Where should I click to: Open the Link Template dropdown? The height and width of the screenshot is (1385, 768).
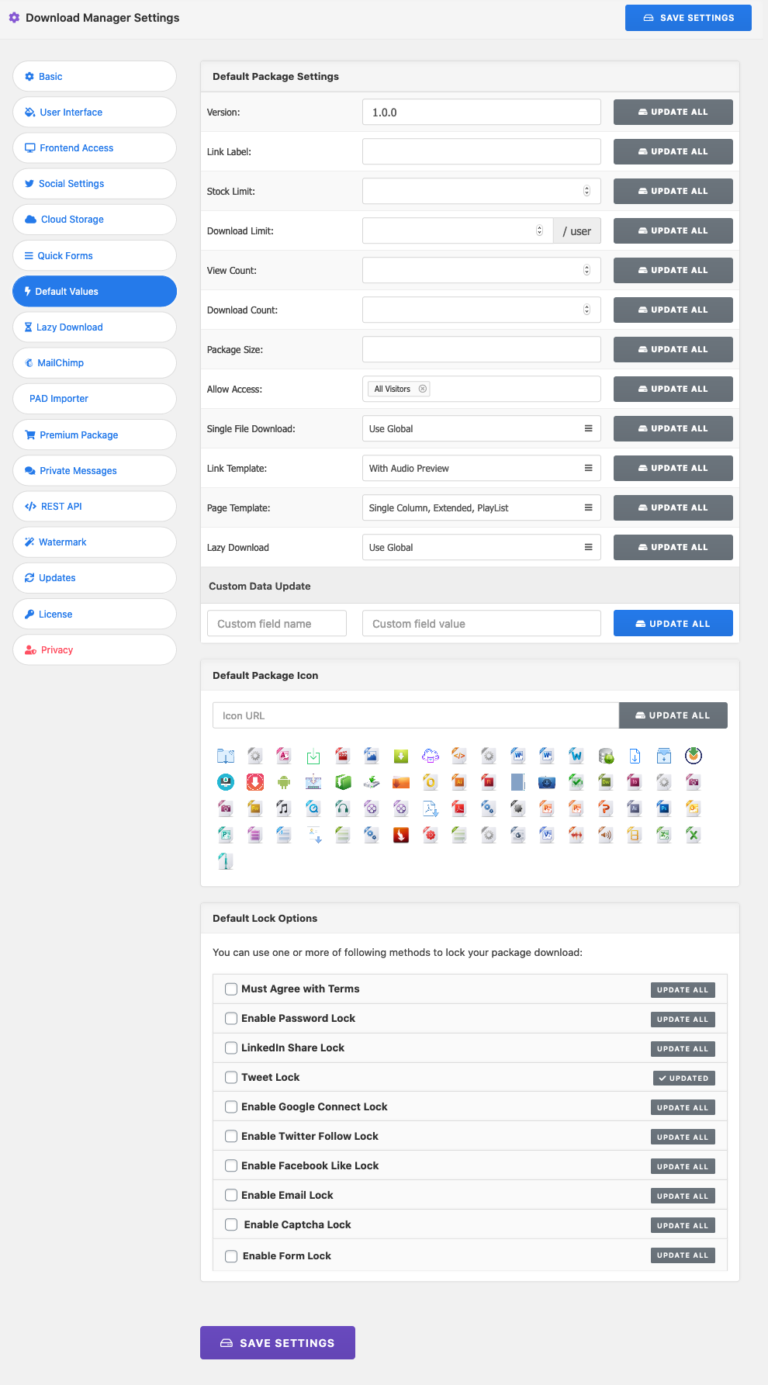[x=481, y=468]
